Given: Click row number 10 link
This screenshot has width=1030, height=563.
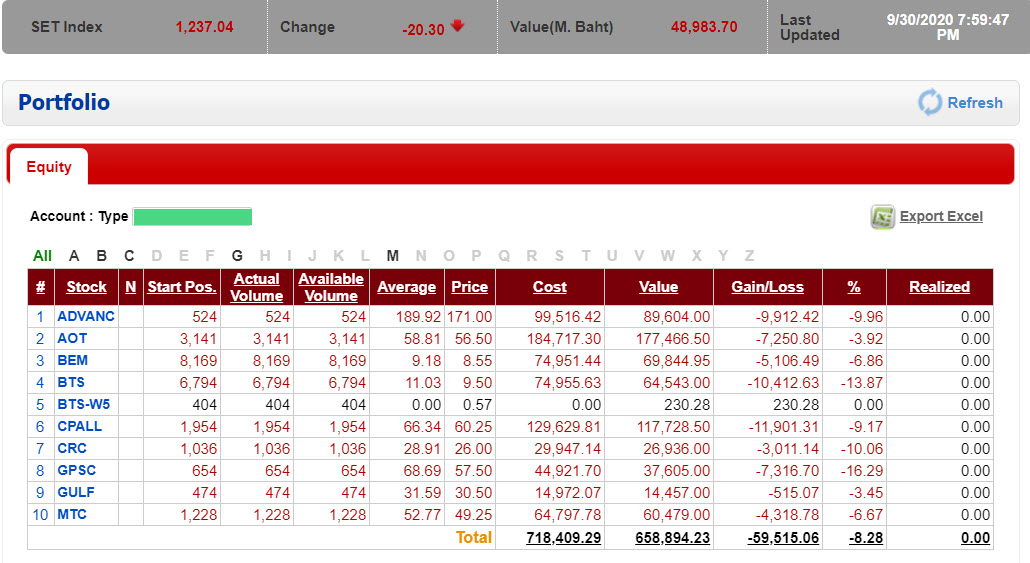Looking at the screenshot, I should coord(40,515).
